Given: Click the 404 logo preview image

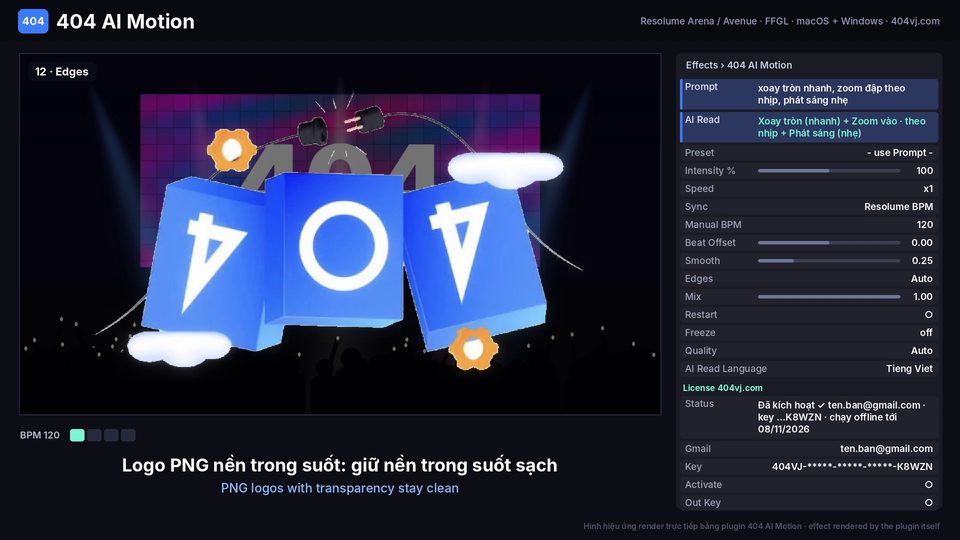Looking at the screenshot, I should pyautogui.click(x=340, y=234).
